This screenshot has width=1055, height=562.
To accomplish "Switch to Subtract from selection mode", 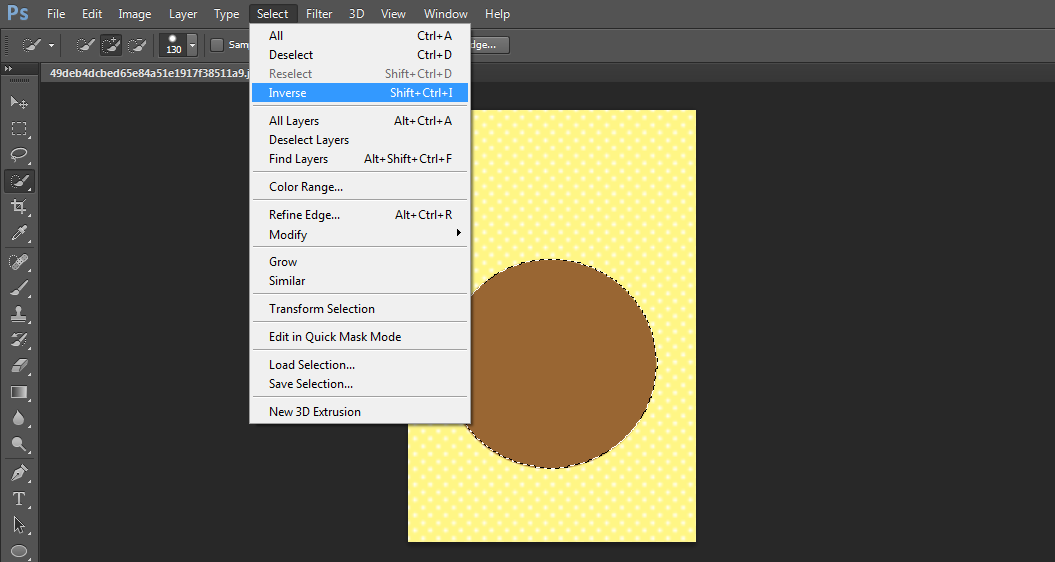I will coord(137,45).
